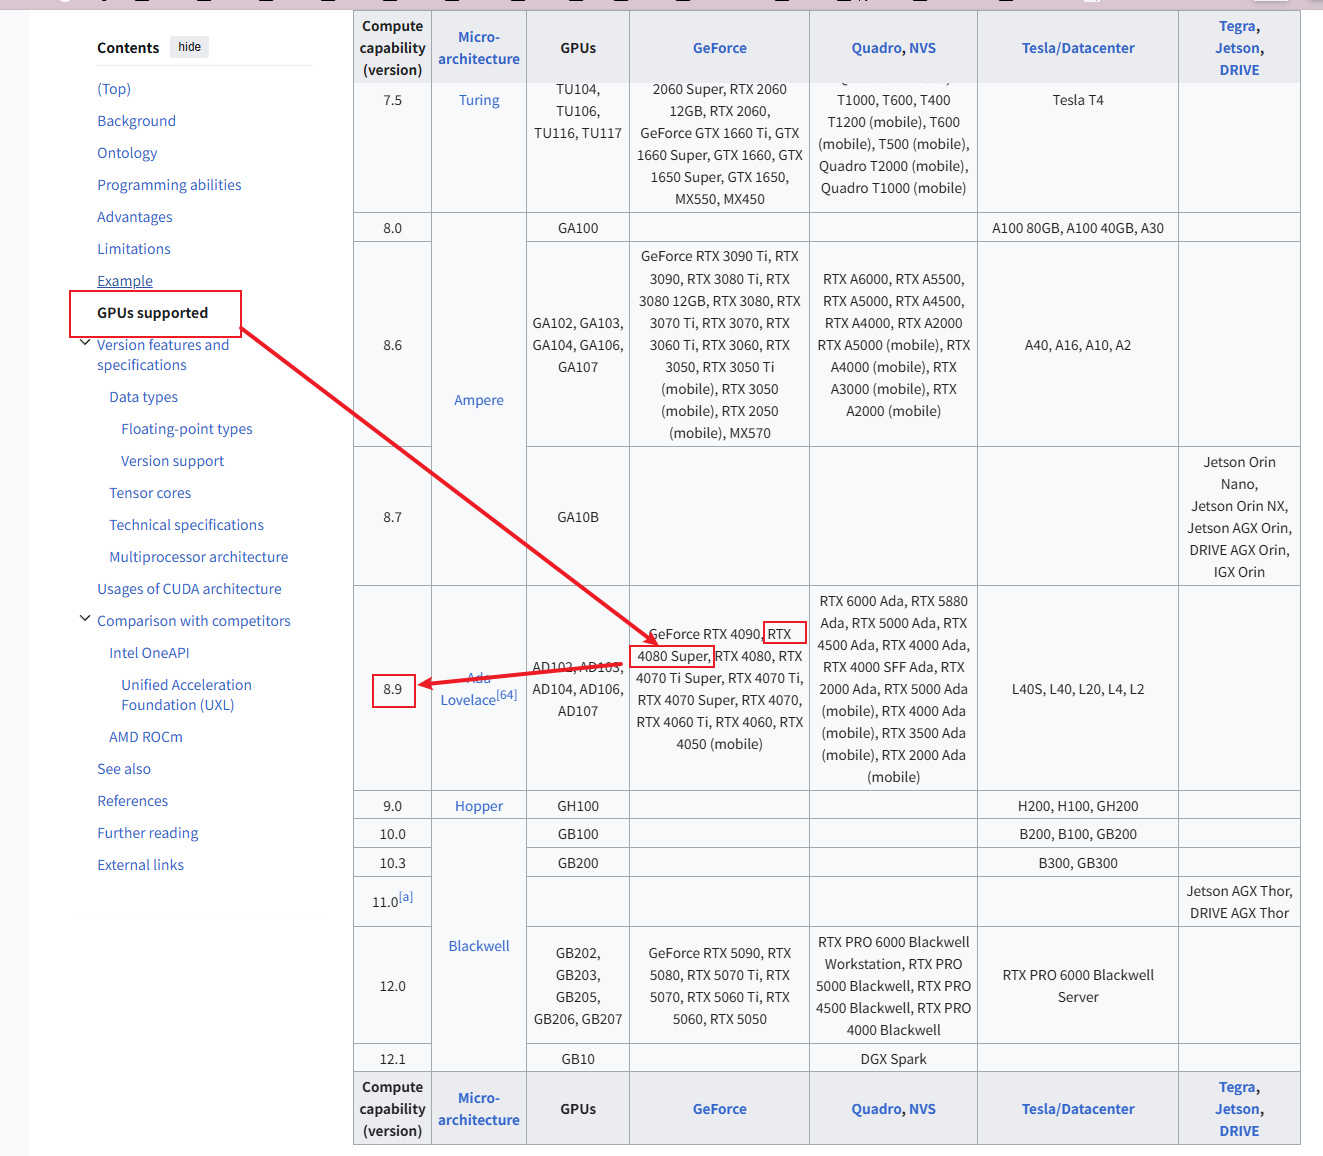Screen dimensions: 1323x1156
Task: Open Technical specifications subsection
Action: point(186,525)
